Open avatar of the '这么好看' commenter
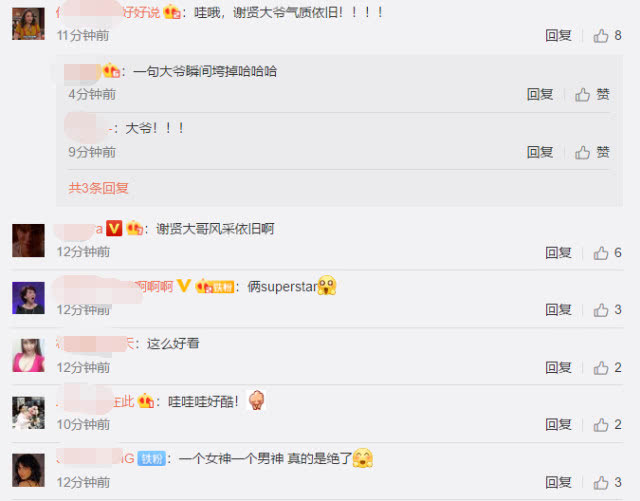640x501 pixels. [28, 355]
